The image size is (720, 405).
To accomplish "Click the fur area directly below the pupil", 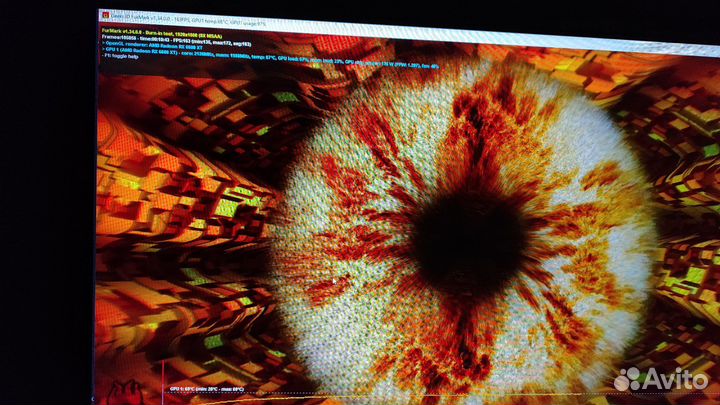I will [470, 340].
